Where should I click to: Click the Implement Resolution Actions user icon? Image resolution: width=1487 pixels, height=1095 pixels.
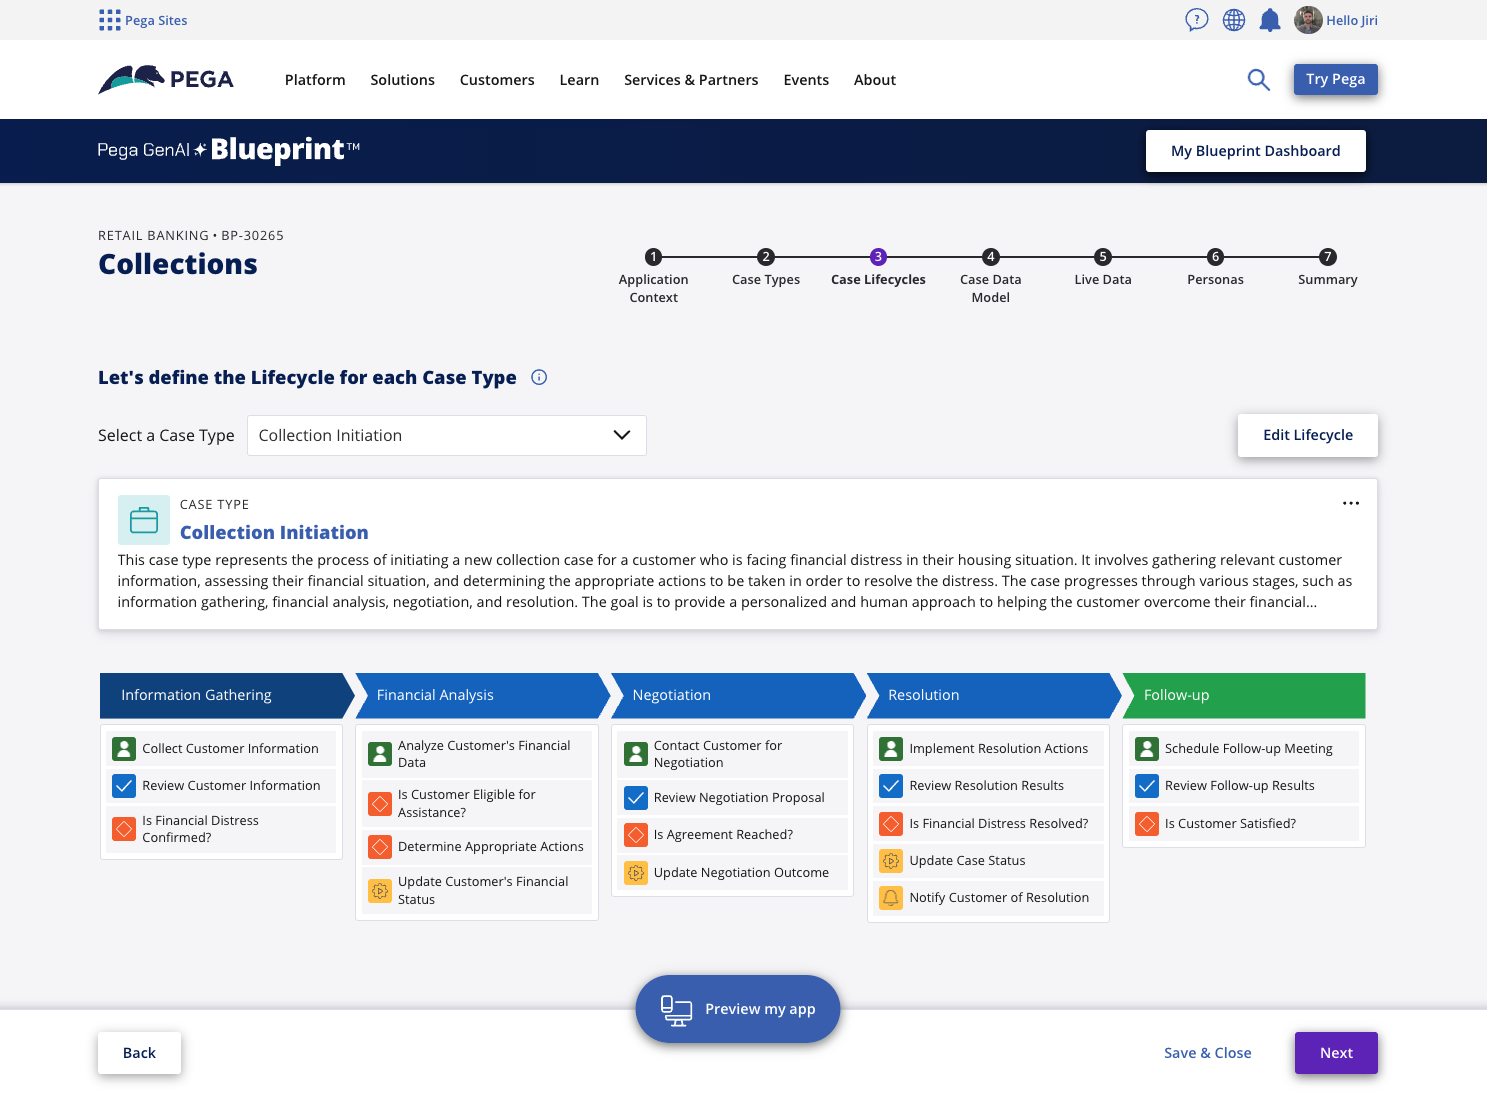coord(891,748)
